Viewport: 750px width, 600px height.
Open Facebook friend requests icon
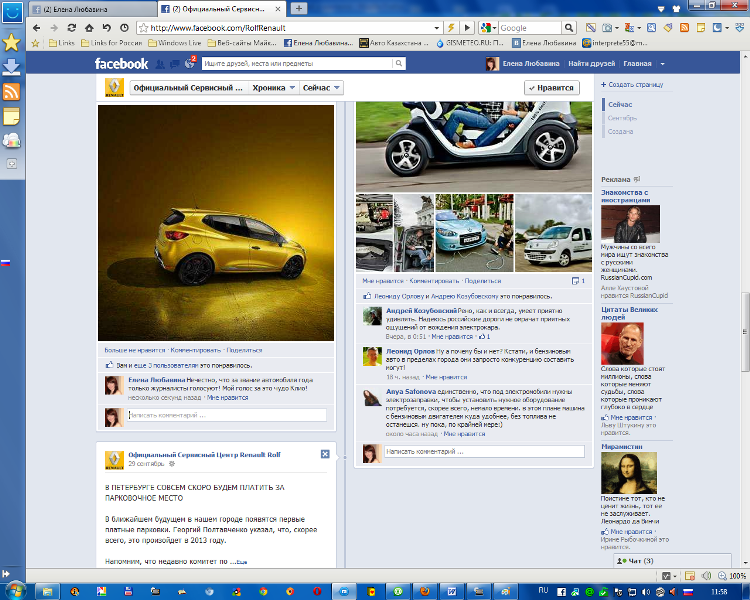[160, 64]
